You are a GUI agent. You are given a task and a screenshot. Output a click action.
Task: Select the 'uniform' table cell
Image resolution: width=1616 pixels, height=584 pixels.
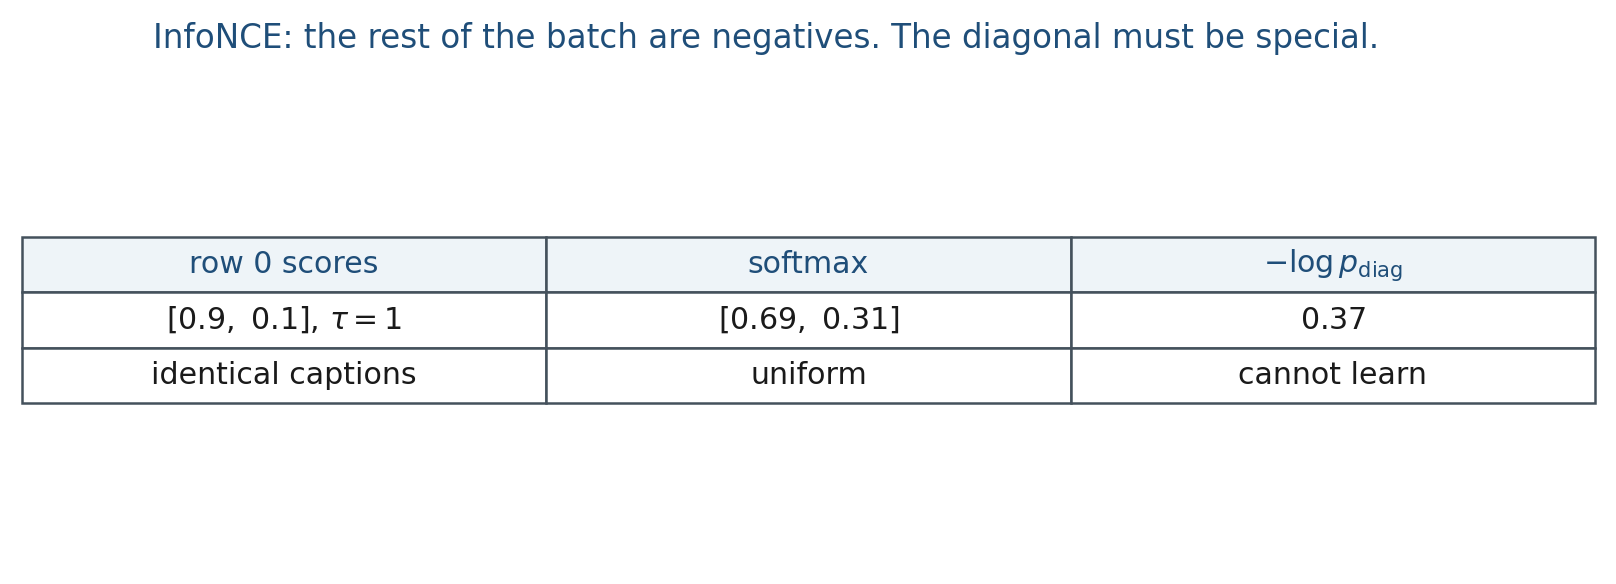click(808, 375)
